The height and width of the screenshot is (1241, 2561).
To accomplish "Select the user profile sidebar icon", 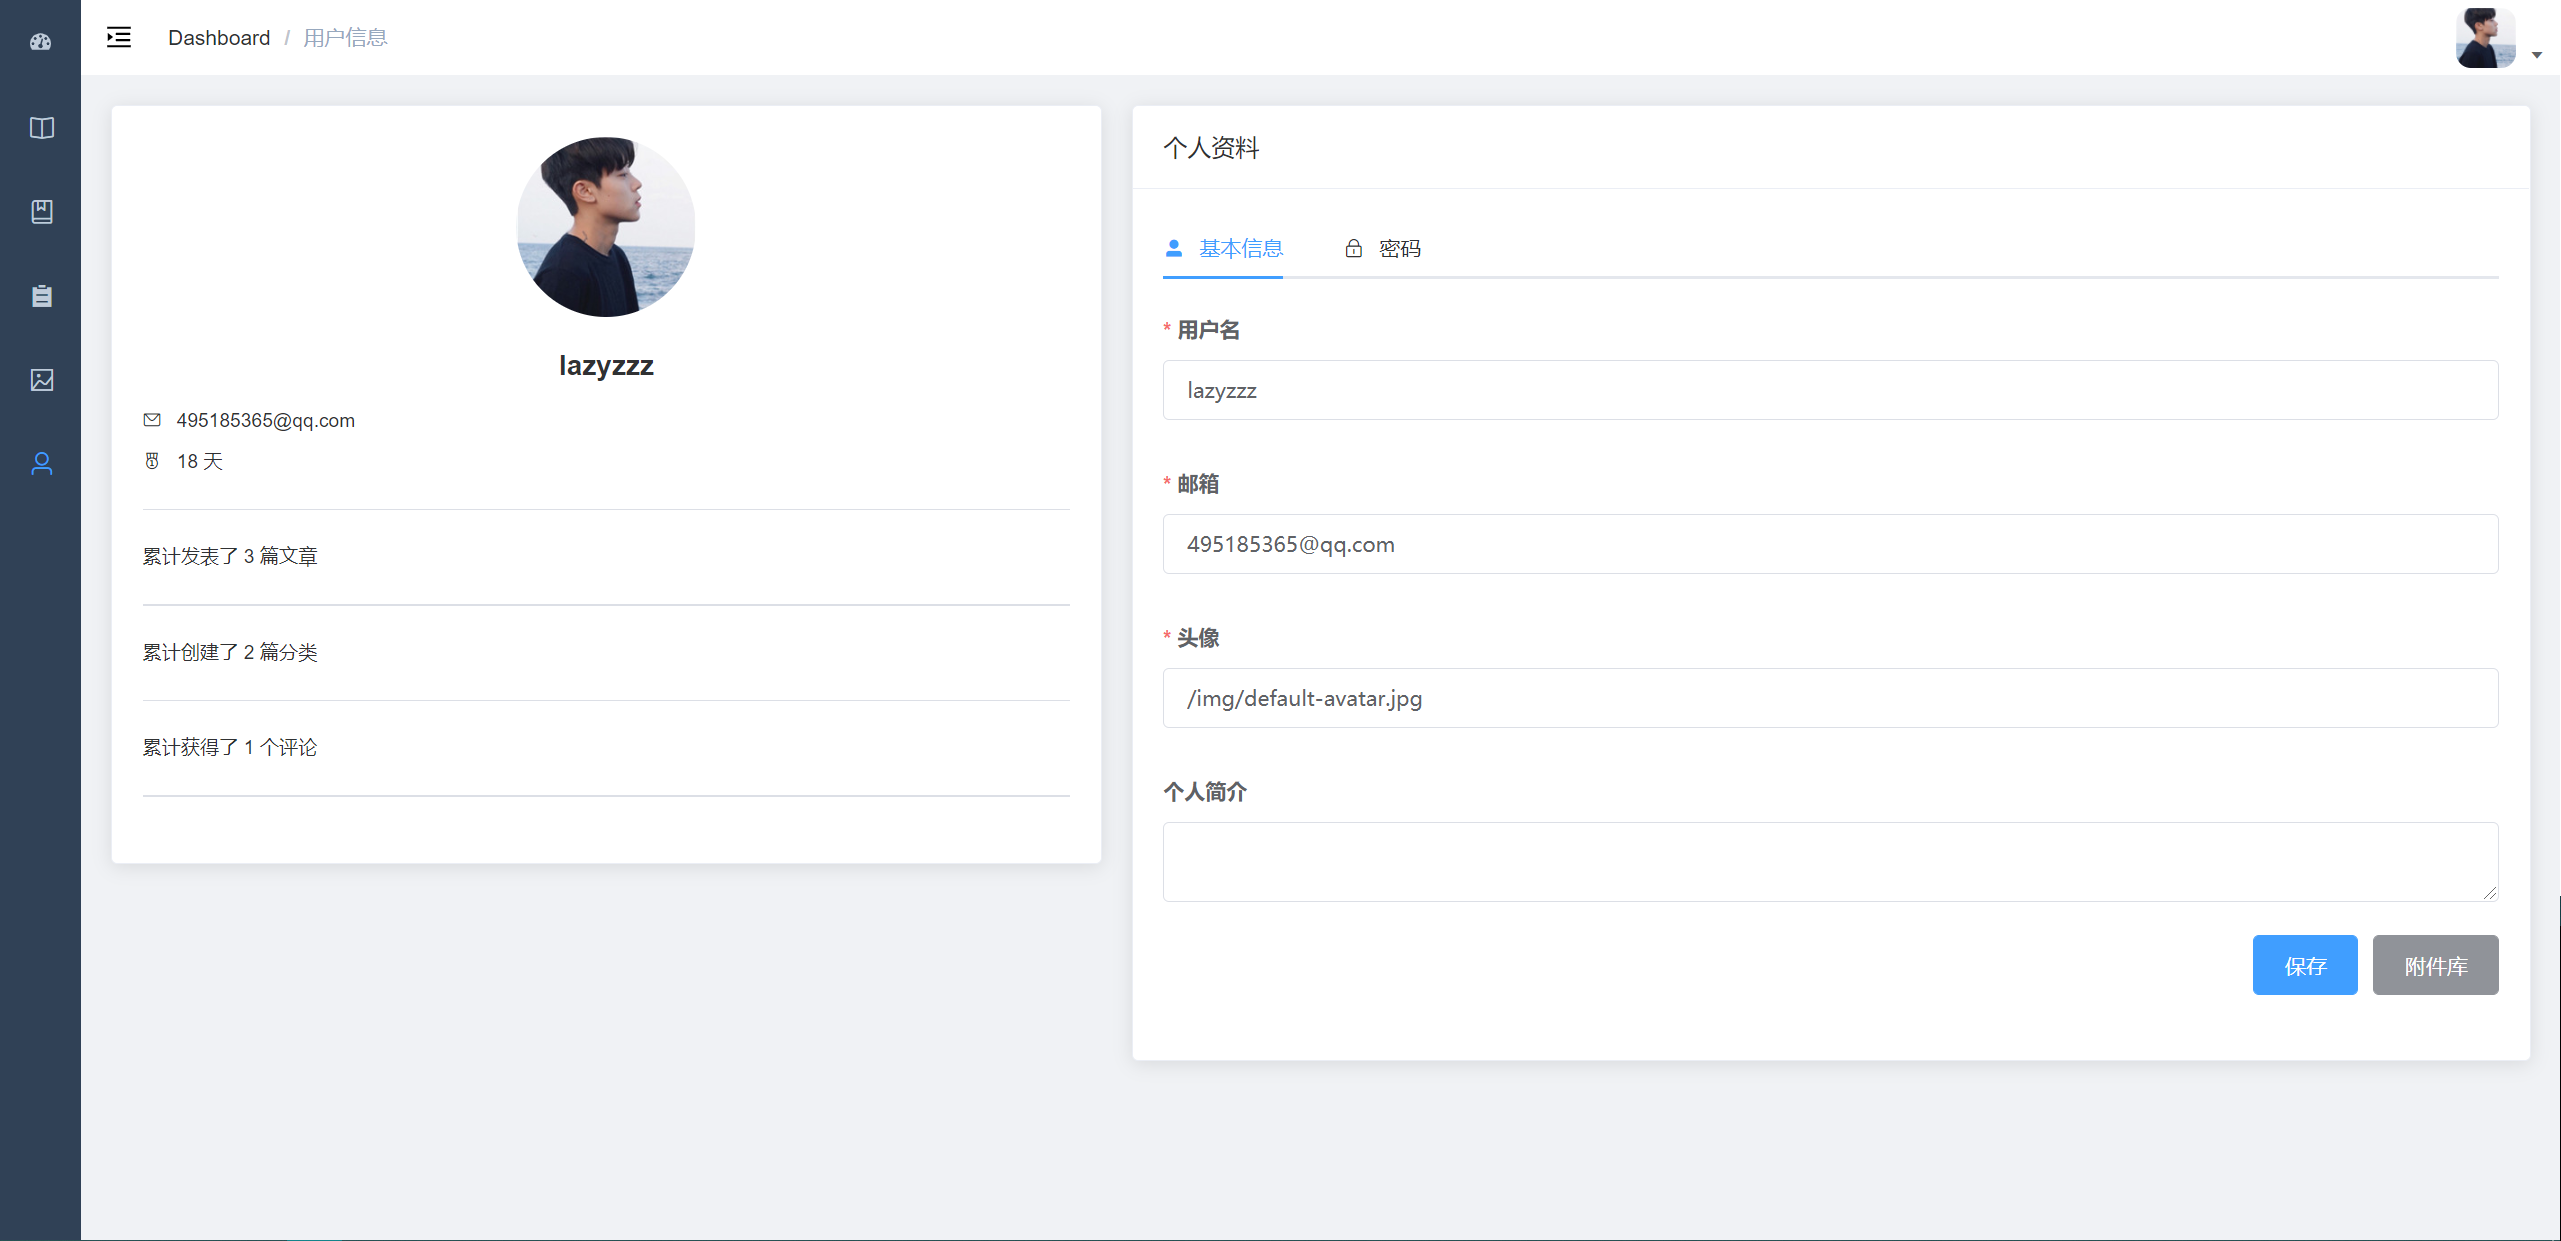I will click(x=41, y=464).
